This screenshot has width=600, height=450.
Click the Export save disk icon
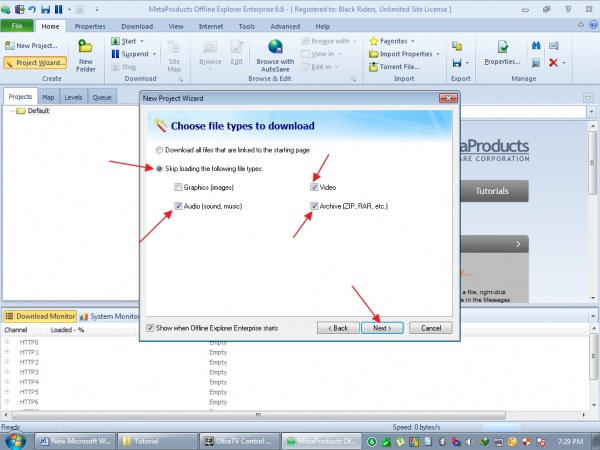457,63
